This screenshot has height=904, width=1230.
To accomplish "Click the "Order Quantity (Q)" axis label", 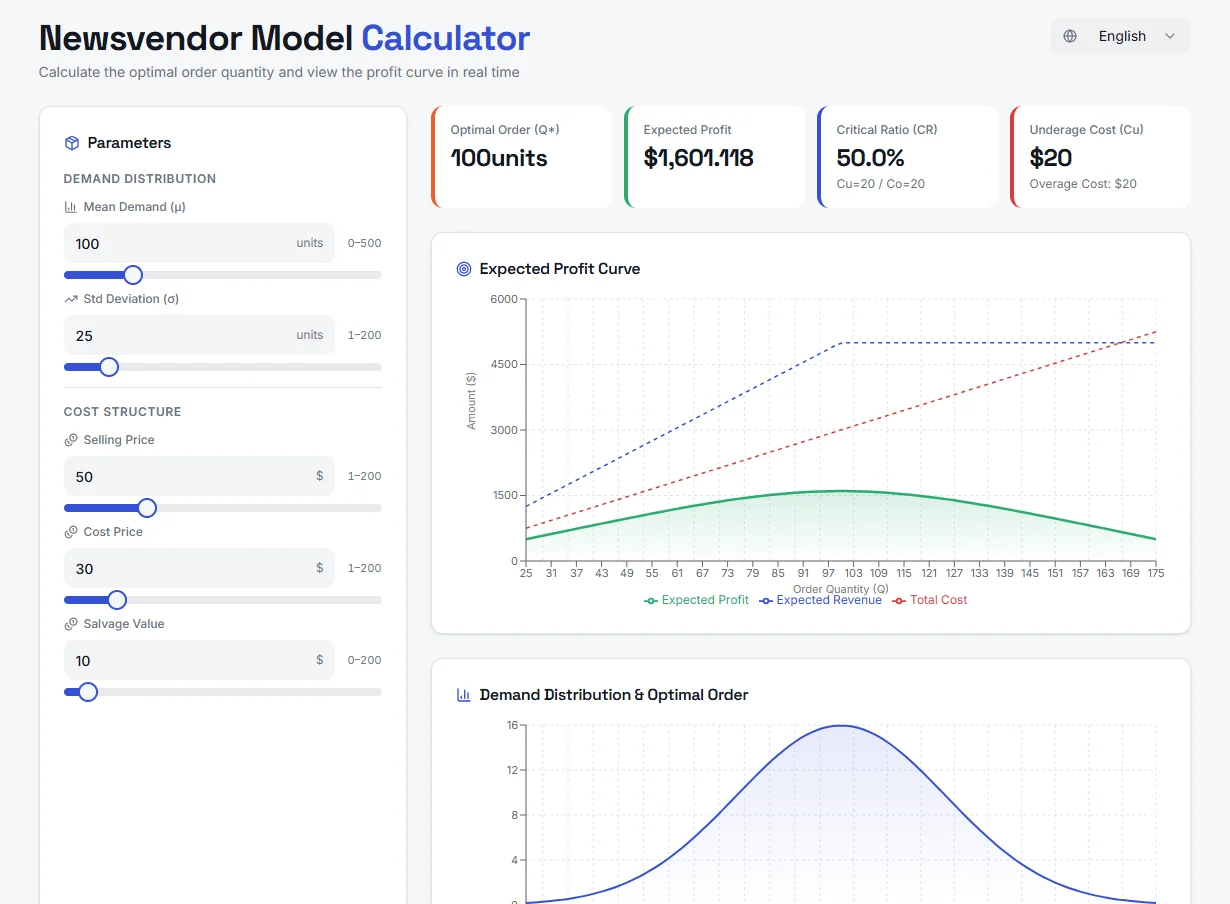I will (841, 589).
